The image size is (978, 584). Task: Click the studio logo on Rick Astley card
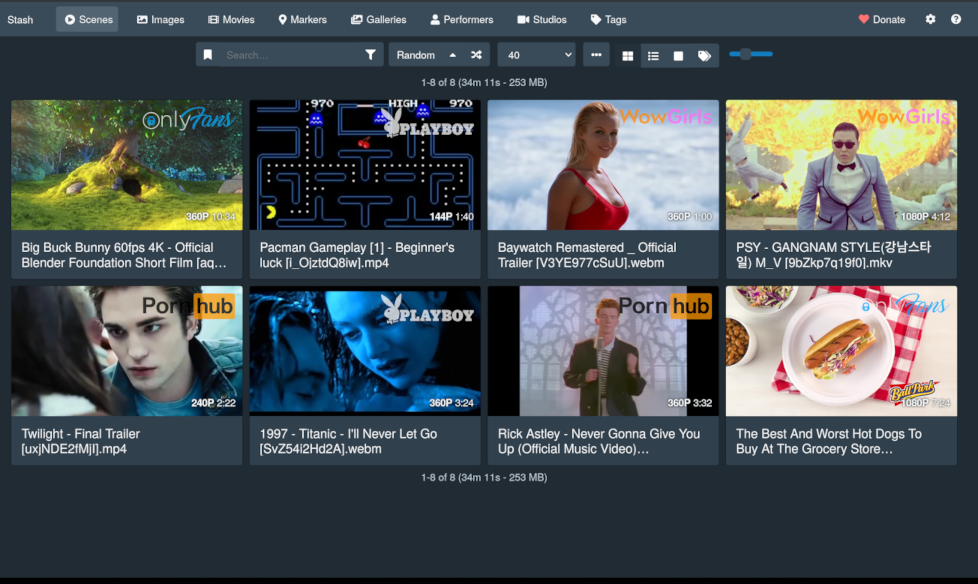(665, 306)
